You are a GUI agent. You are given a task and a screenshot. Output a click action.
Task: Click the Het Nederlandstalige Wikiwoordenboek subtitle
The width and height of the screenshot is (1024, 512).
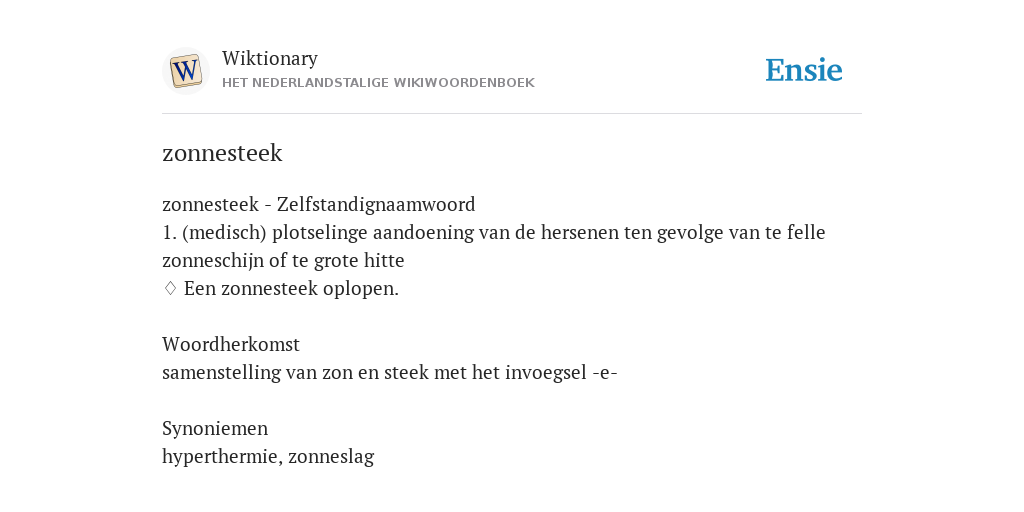click(378, 83)
